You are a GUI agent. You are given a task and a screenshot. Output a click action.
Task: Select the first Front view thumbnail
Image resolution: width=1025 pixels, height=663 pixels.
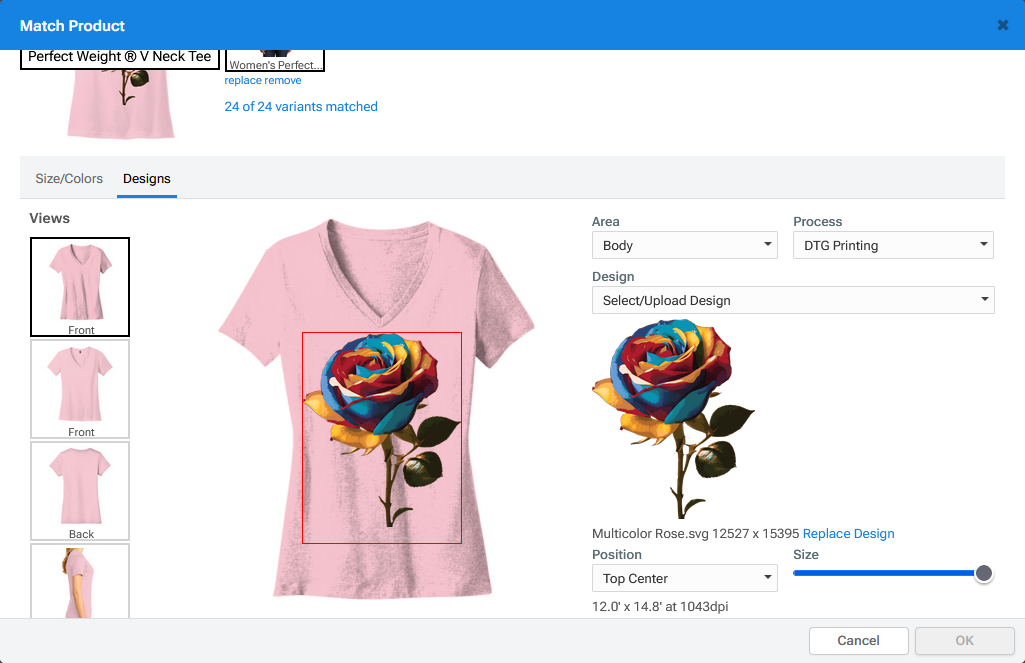coord(80,286)
